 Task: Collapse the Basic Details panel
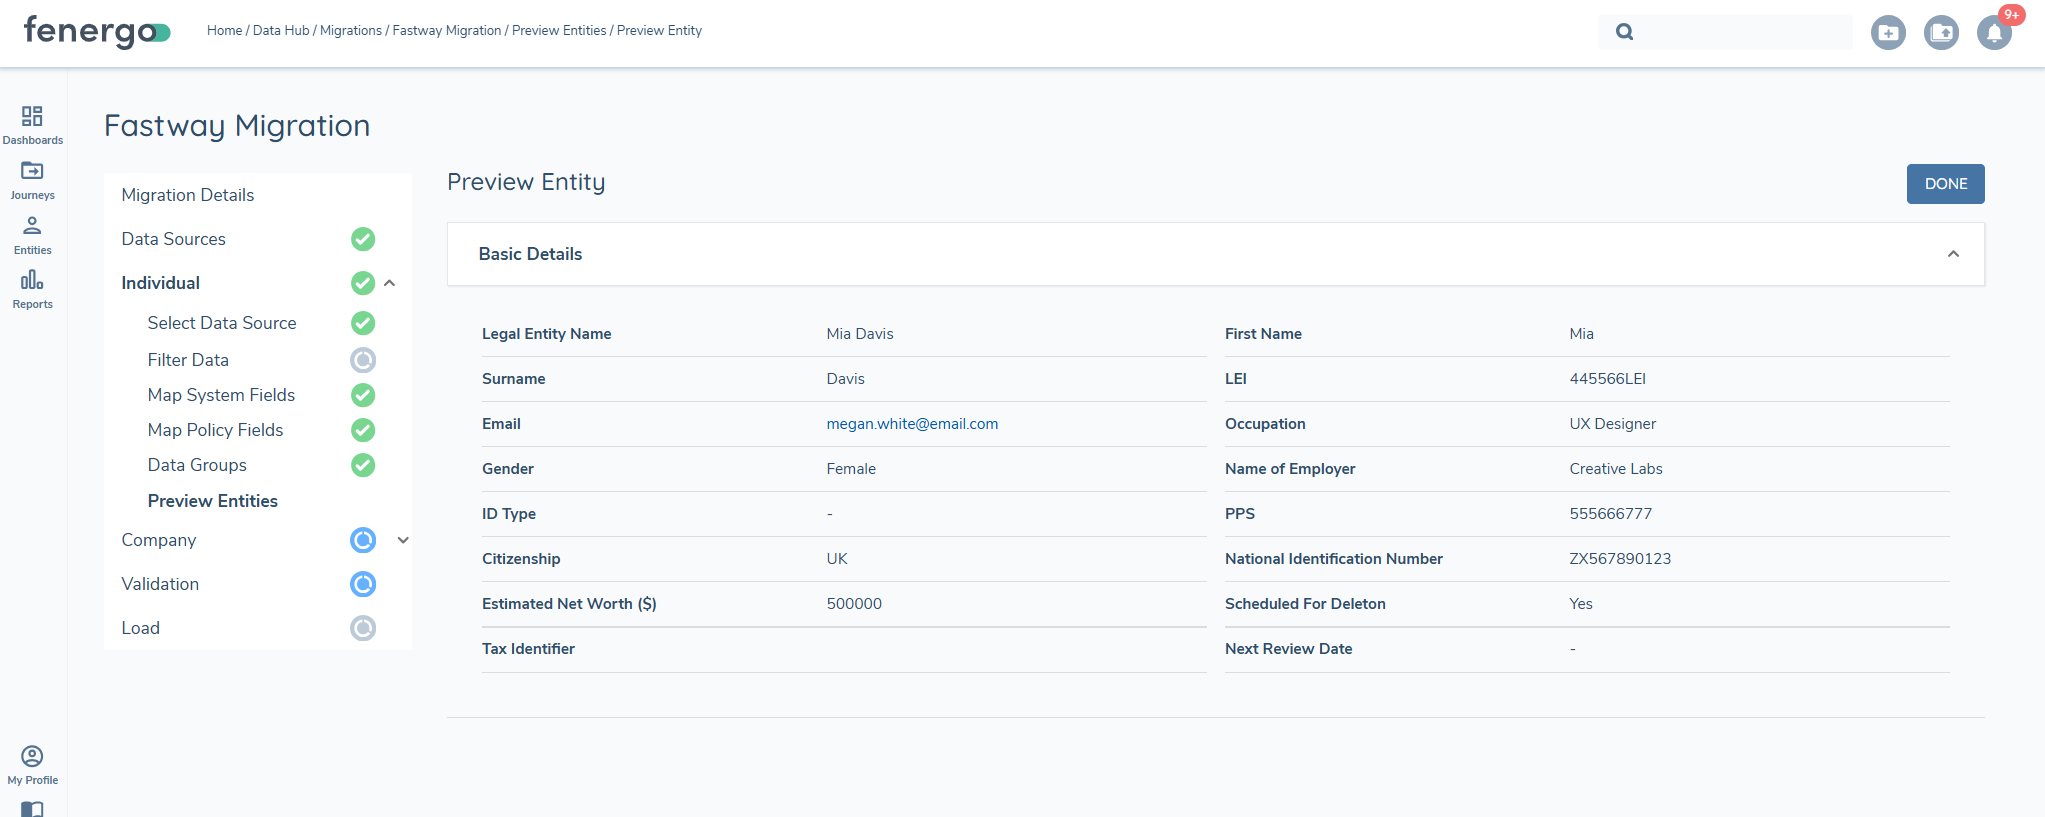pyautogui.click(x=1952, y=254)
